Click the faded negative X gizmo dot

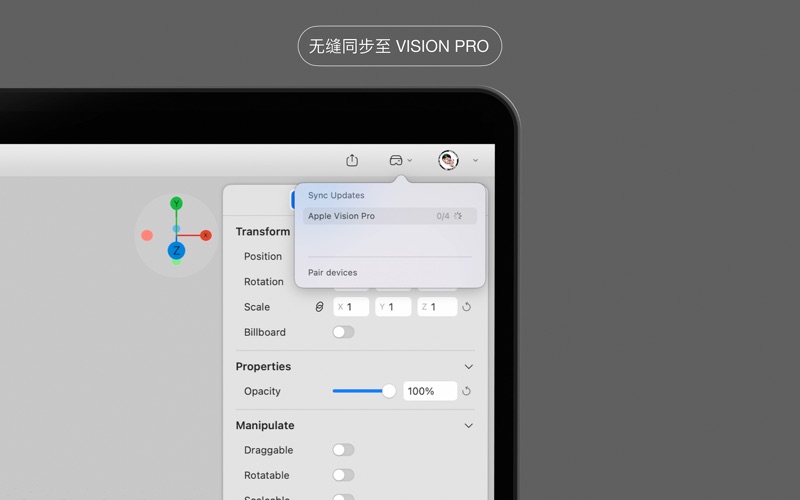[147, 235]
